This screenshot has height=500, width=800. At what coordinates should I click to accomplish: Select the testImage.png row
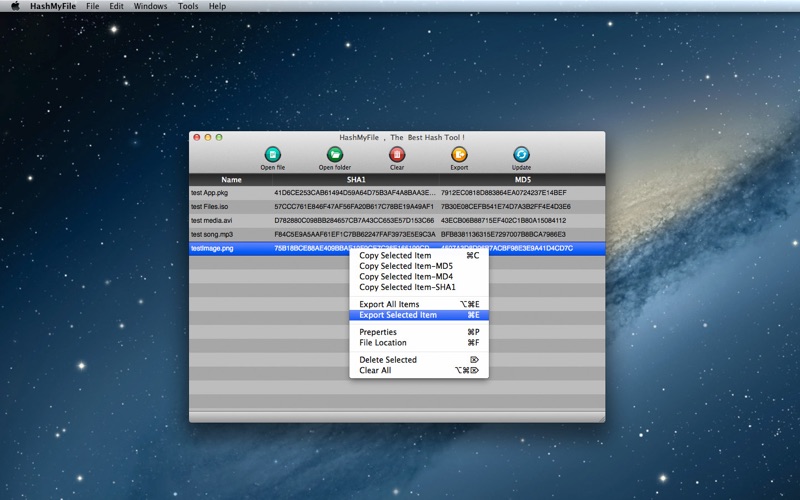pyautogui.click(x=397, y=248)
